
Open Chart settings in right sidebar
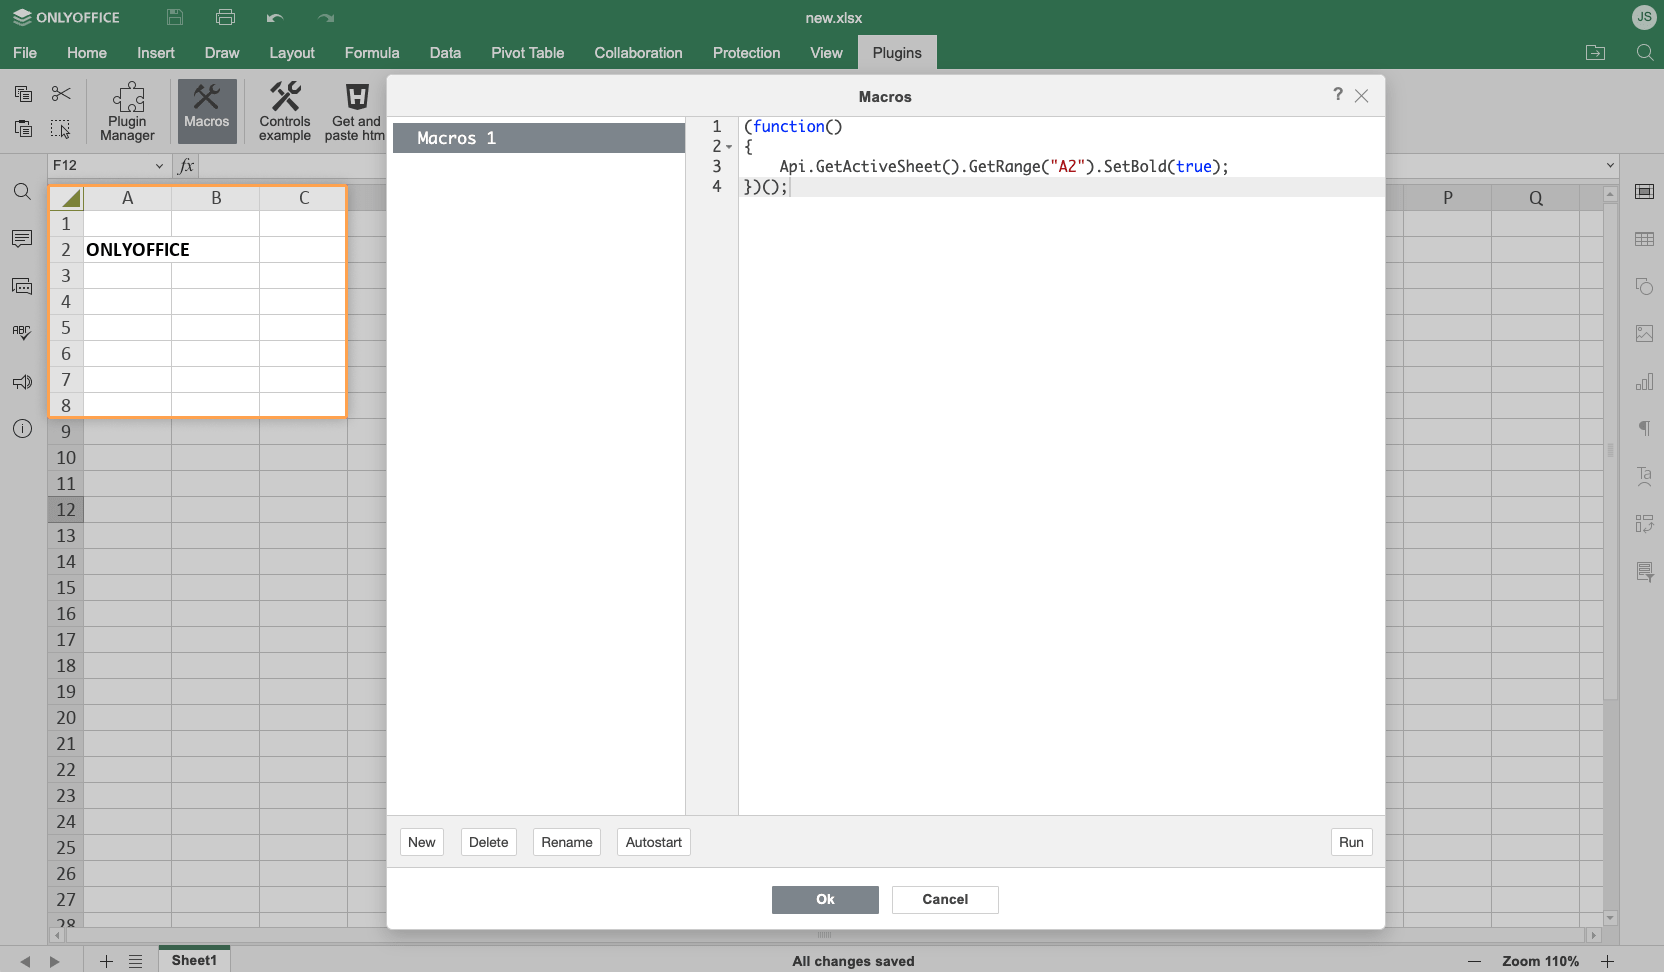click(x=1644, y=381)
